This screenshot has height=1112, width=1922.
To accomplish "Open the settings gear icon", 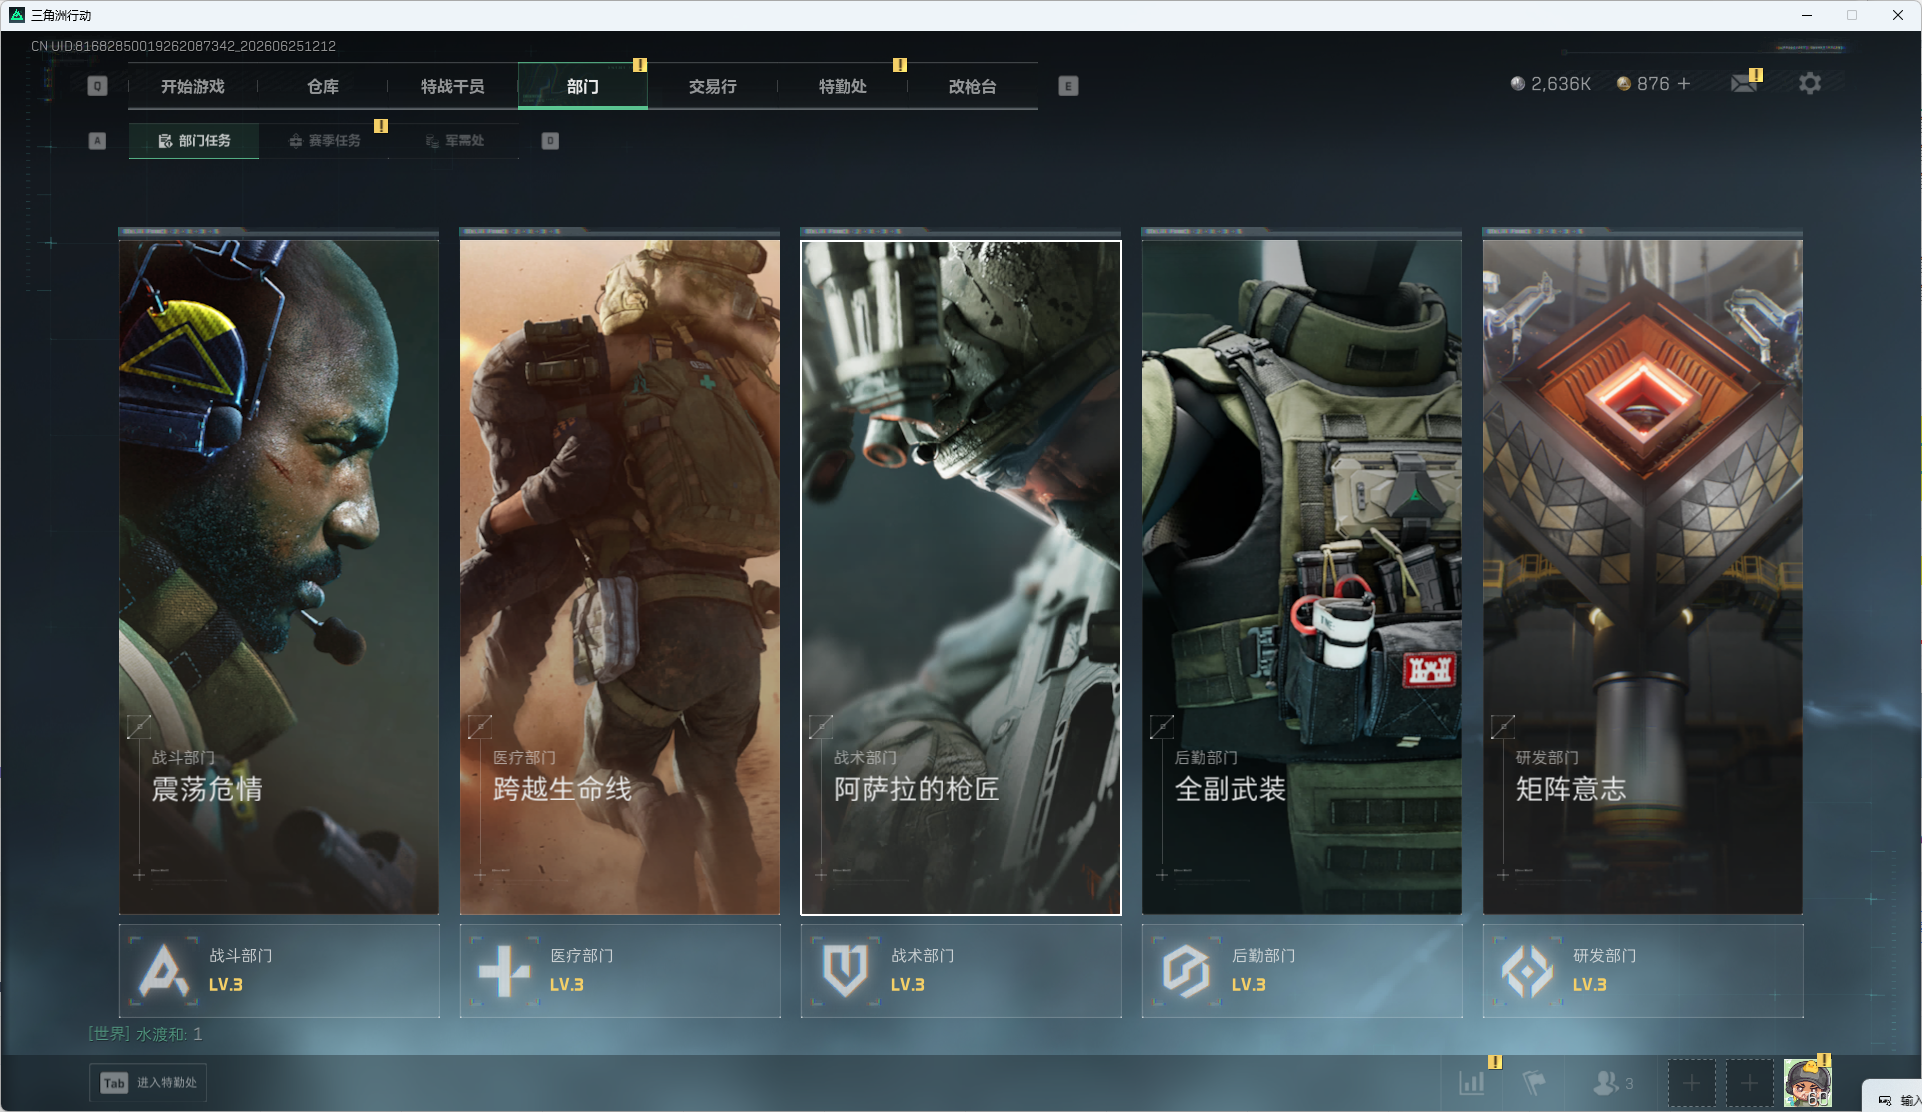I will tap(1810, 84).
